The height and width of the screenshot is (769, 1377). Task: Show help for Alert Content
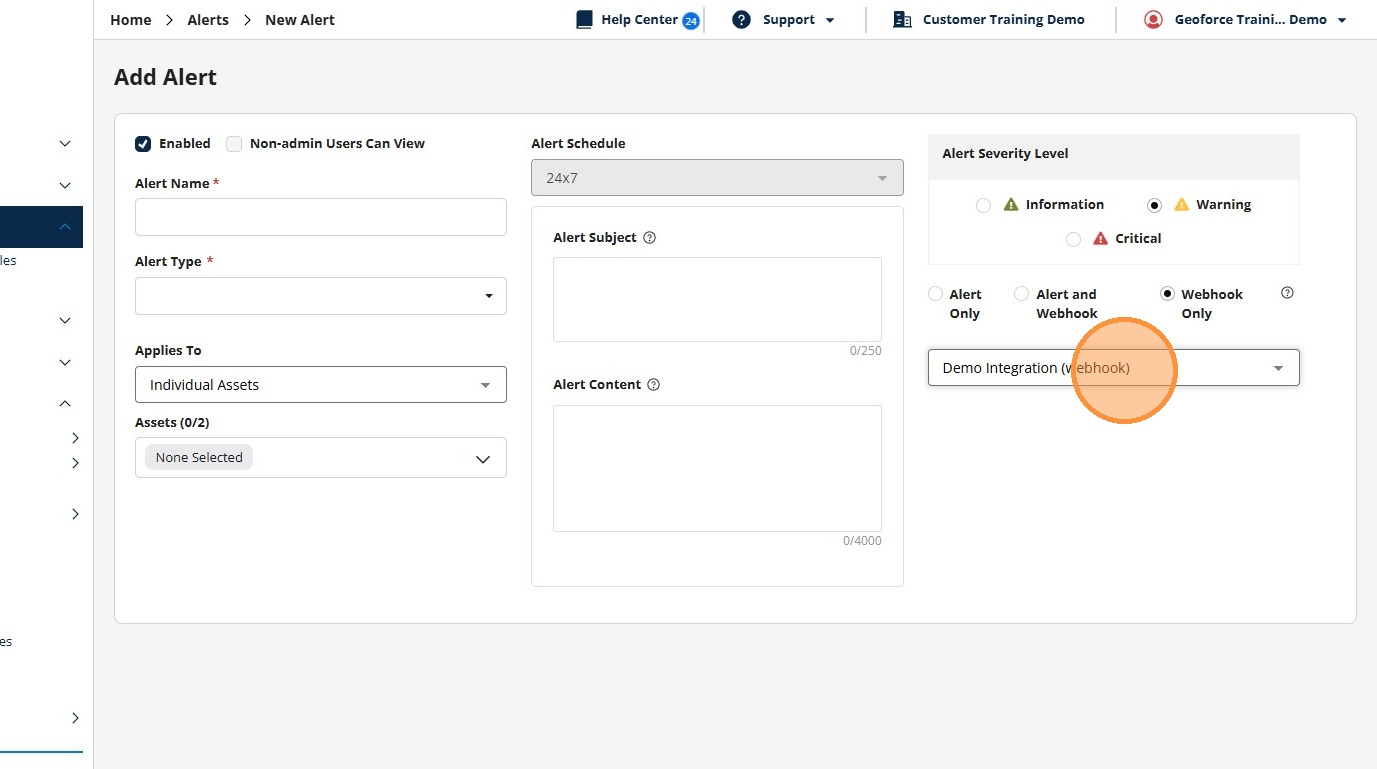point(654,385)
